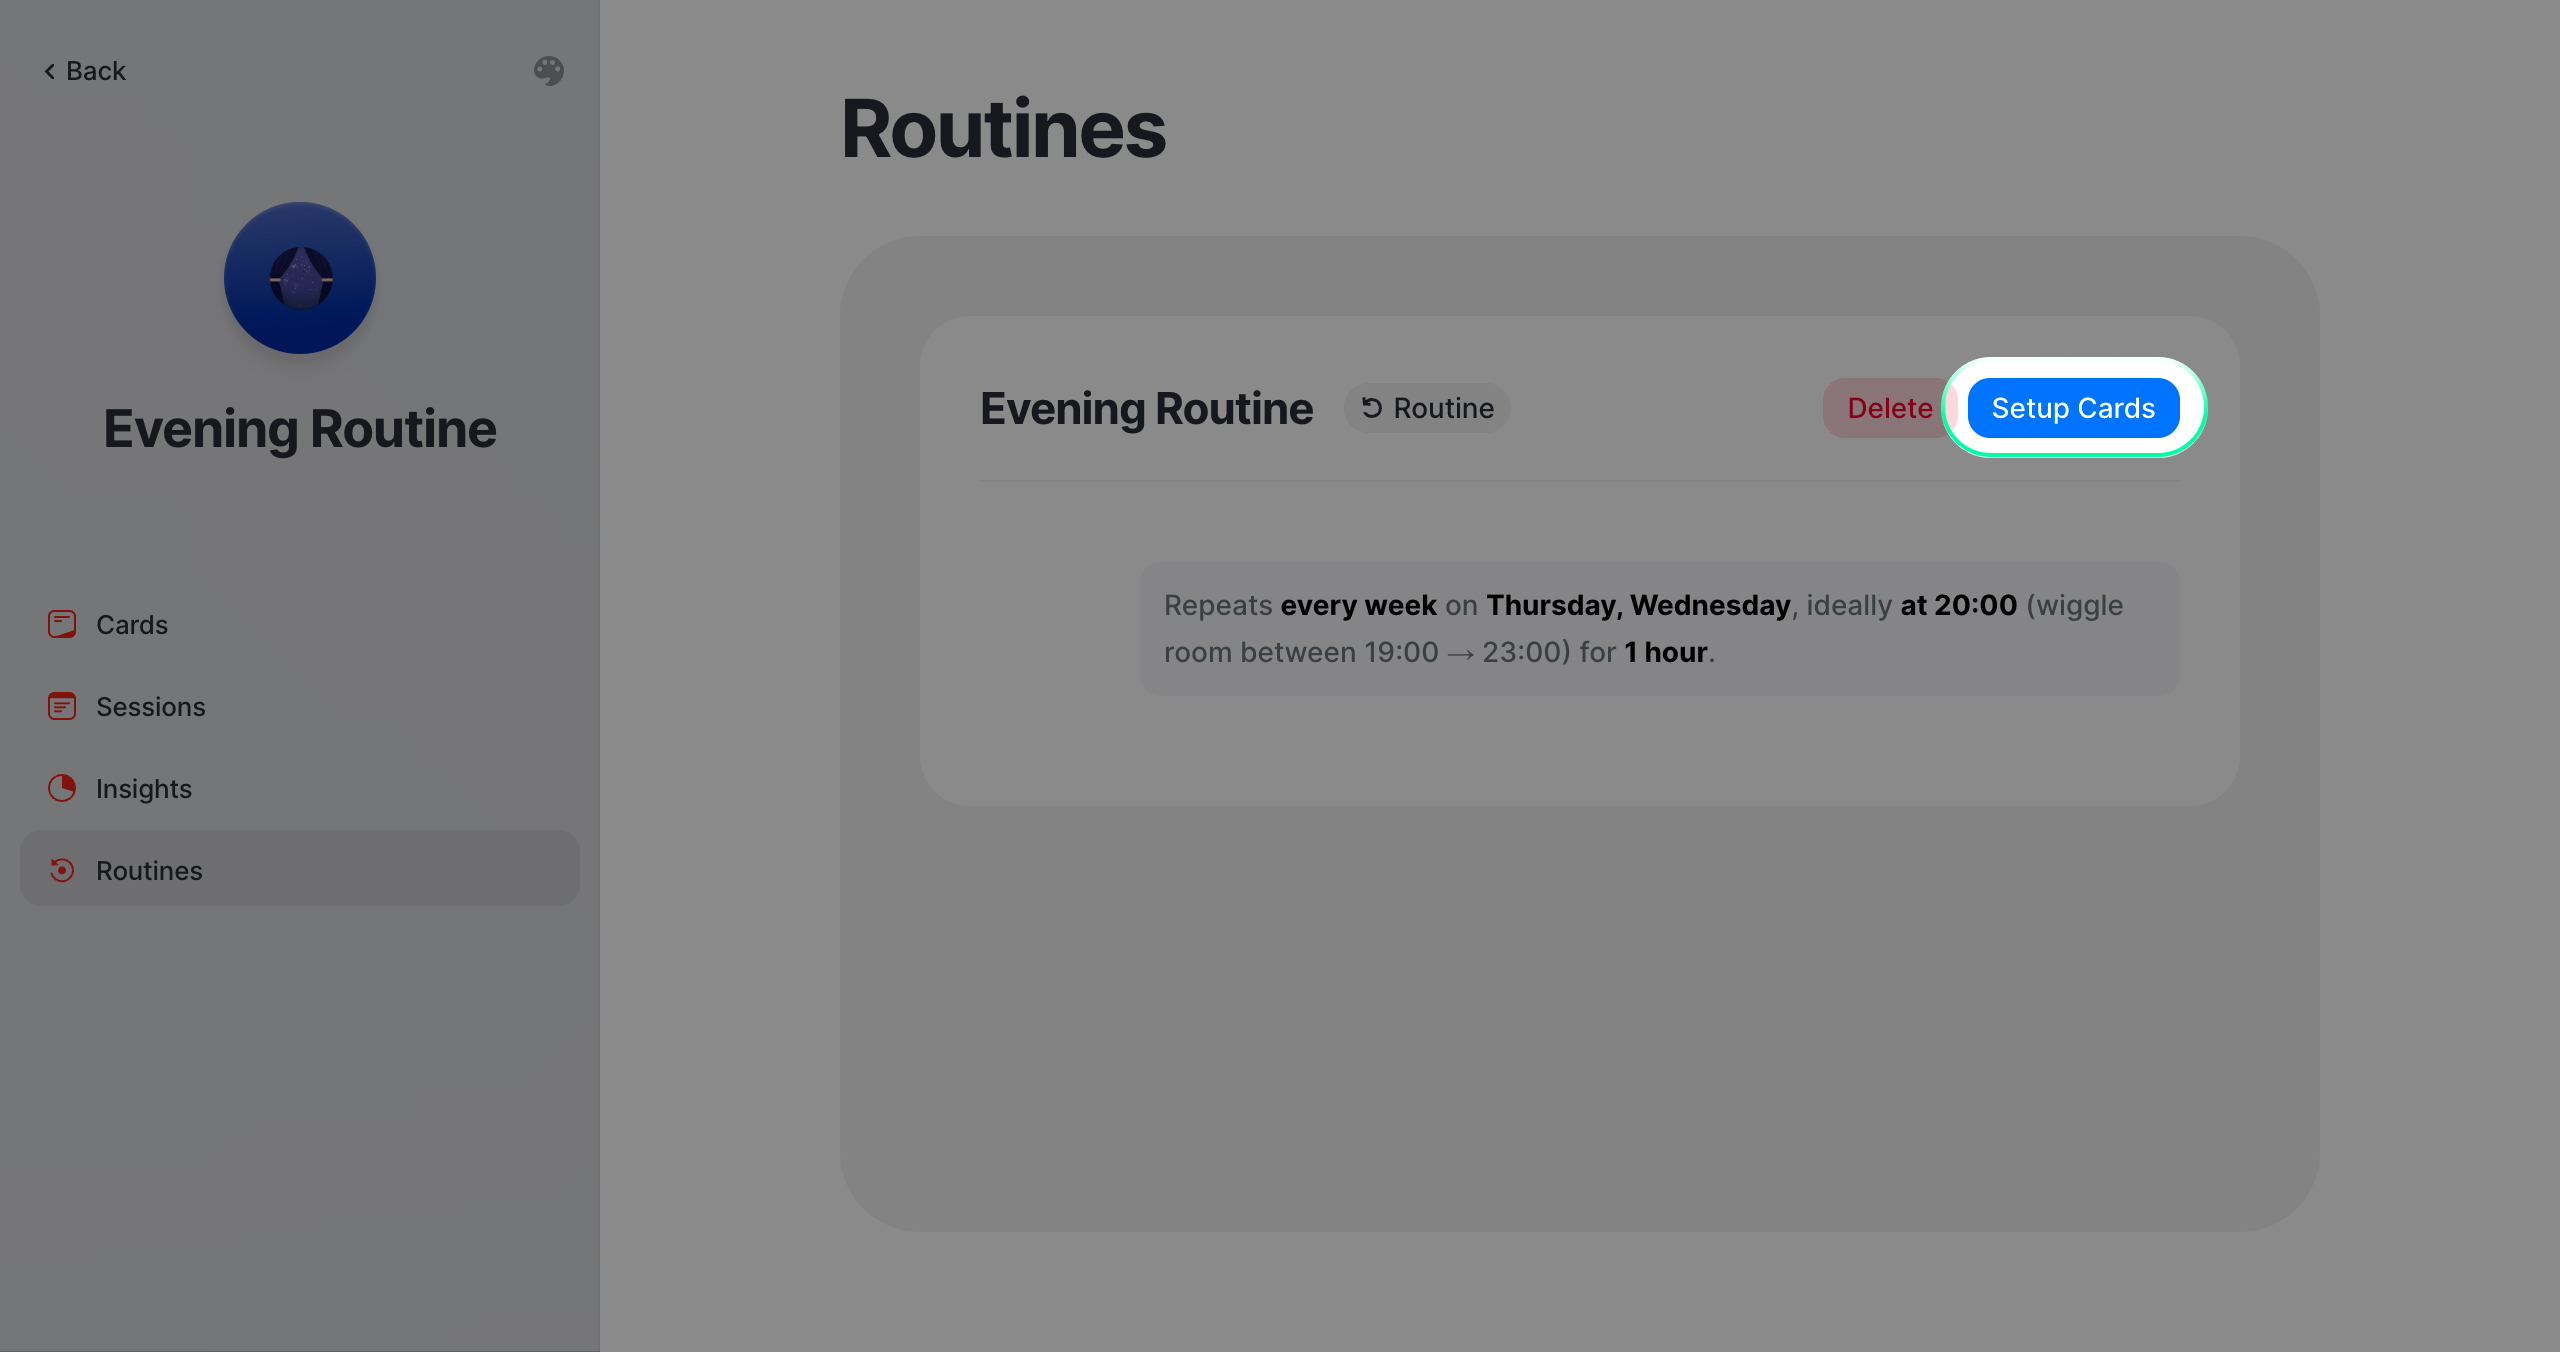Toggle Cards section in sidebar

click(130, 624)
